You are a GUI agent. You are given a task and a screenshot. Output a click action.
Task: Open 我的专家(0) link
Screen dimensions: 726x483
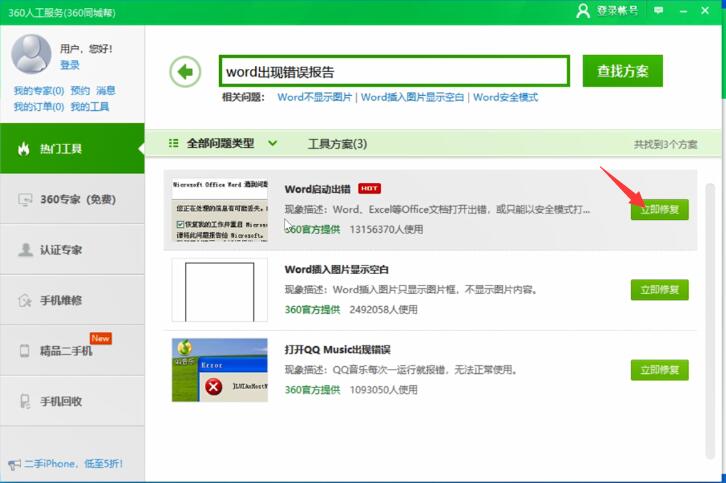click(x=39, y=90)
